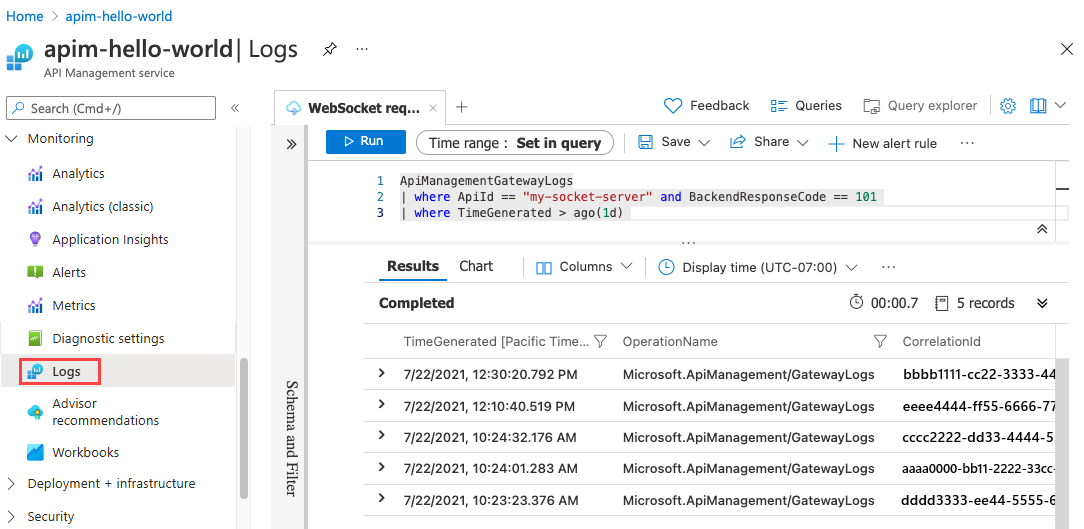Close the WebSocket req... query tab
Screen dimensions: 1084x529
433,108
